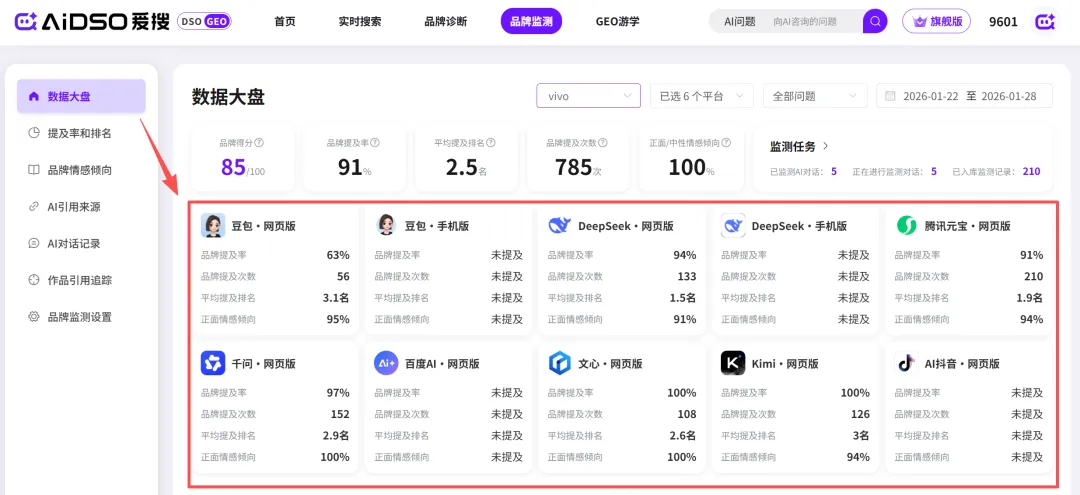The width and height of the screenshot is (1080, 495).
Task: Click help icon next to 平均提及排名
Action: [492, 143]
